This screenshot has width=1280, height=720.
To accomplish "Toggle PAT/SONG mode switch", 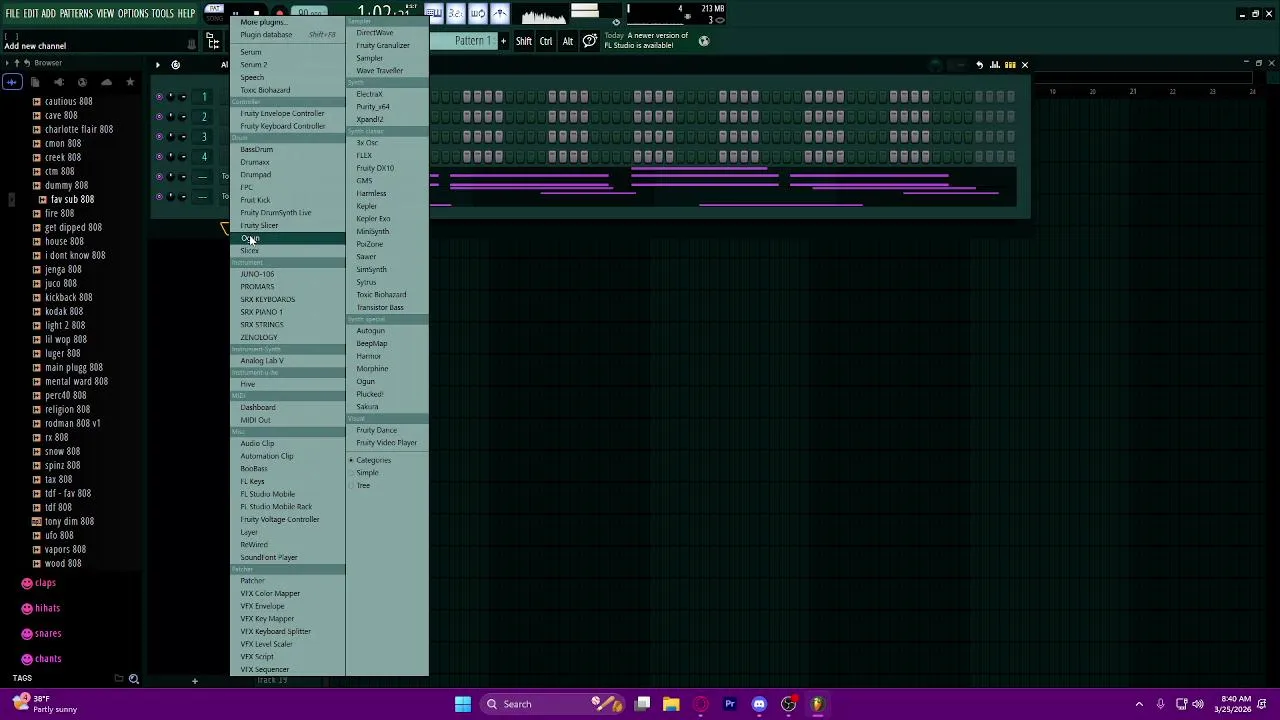I will pos(214,13).
